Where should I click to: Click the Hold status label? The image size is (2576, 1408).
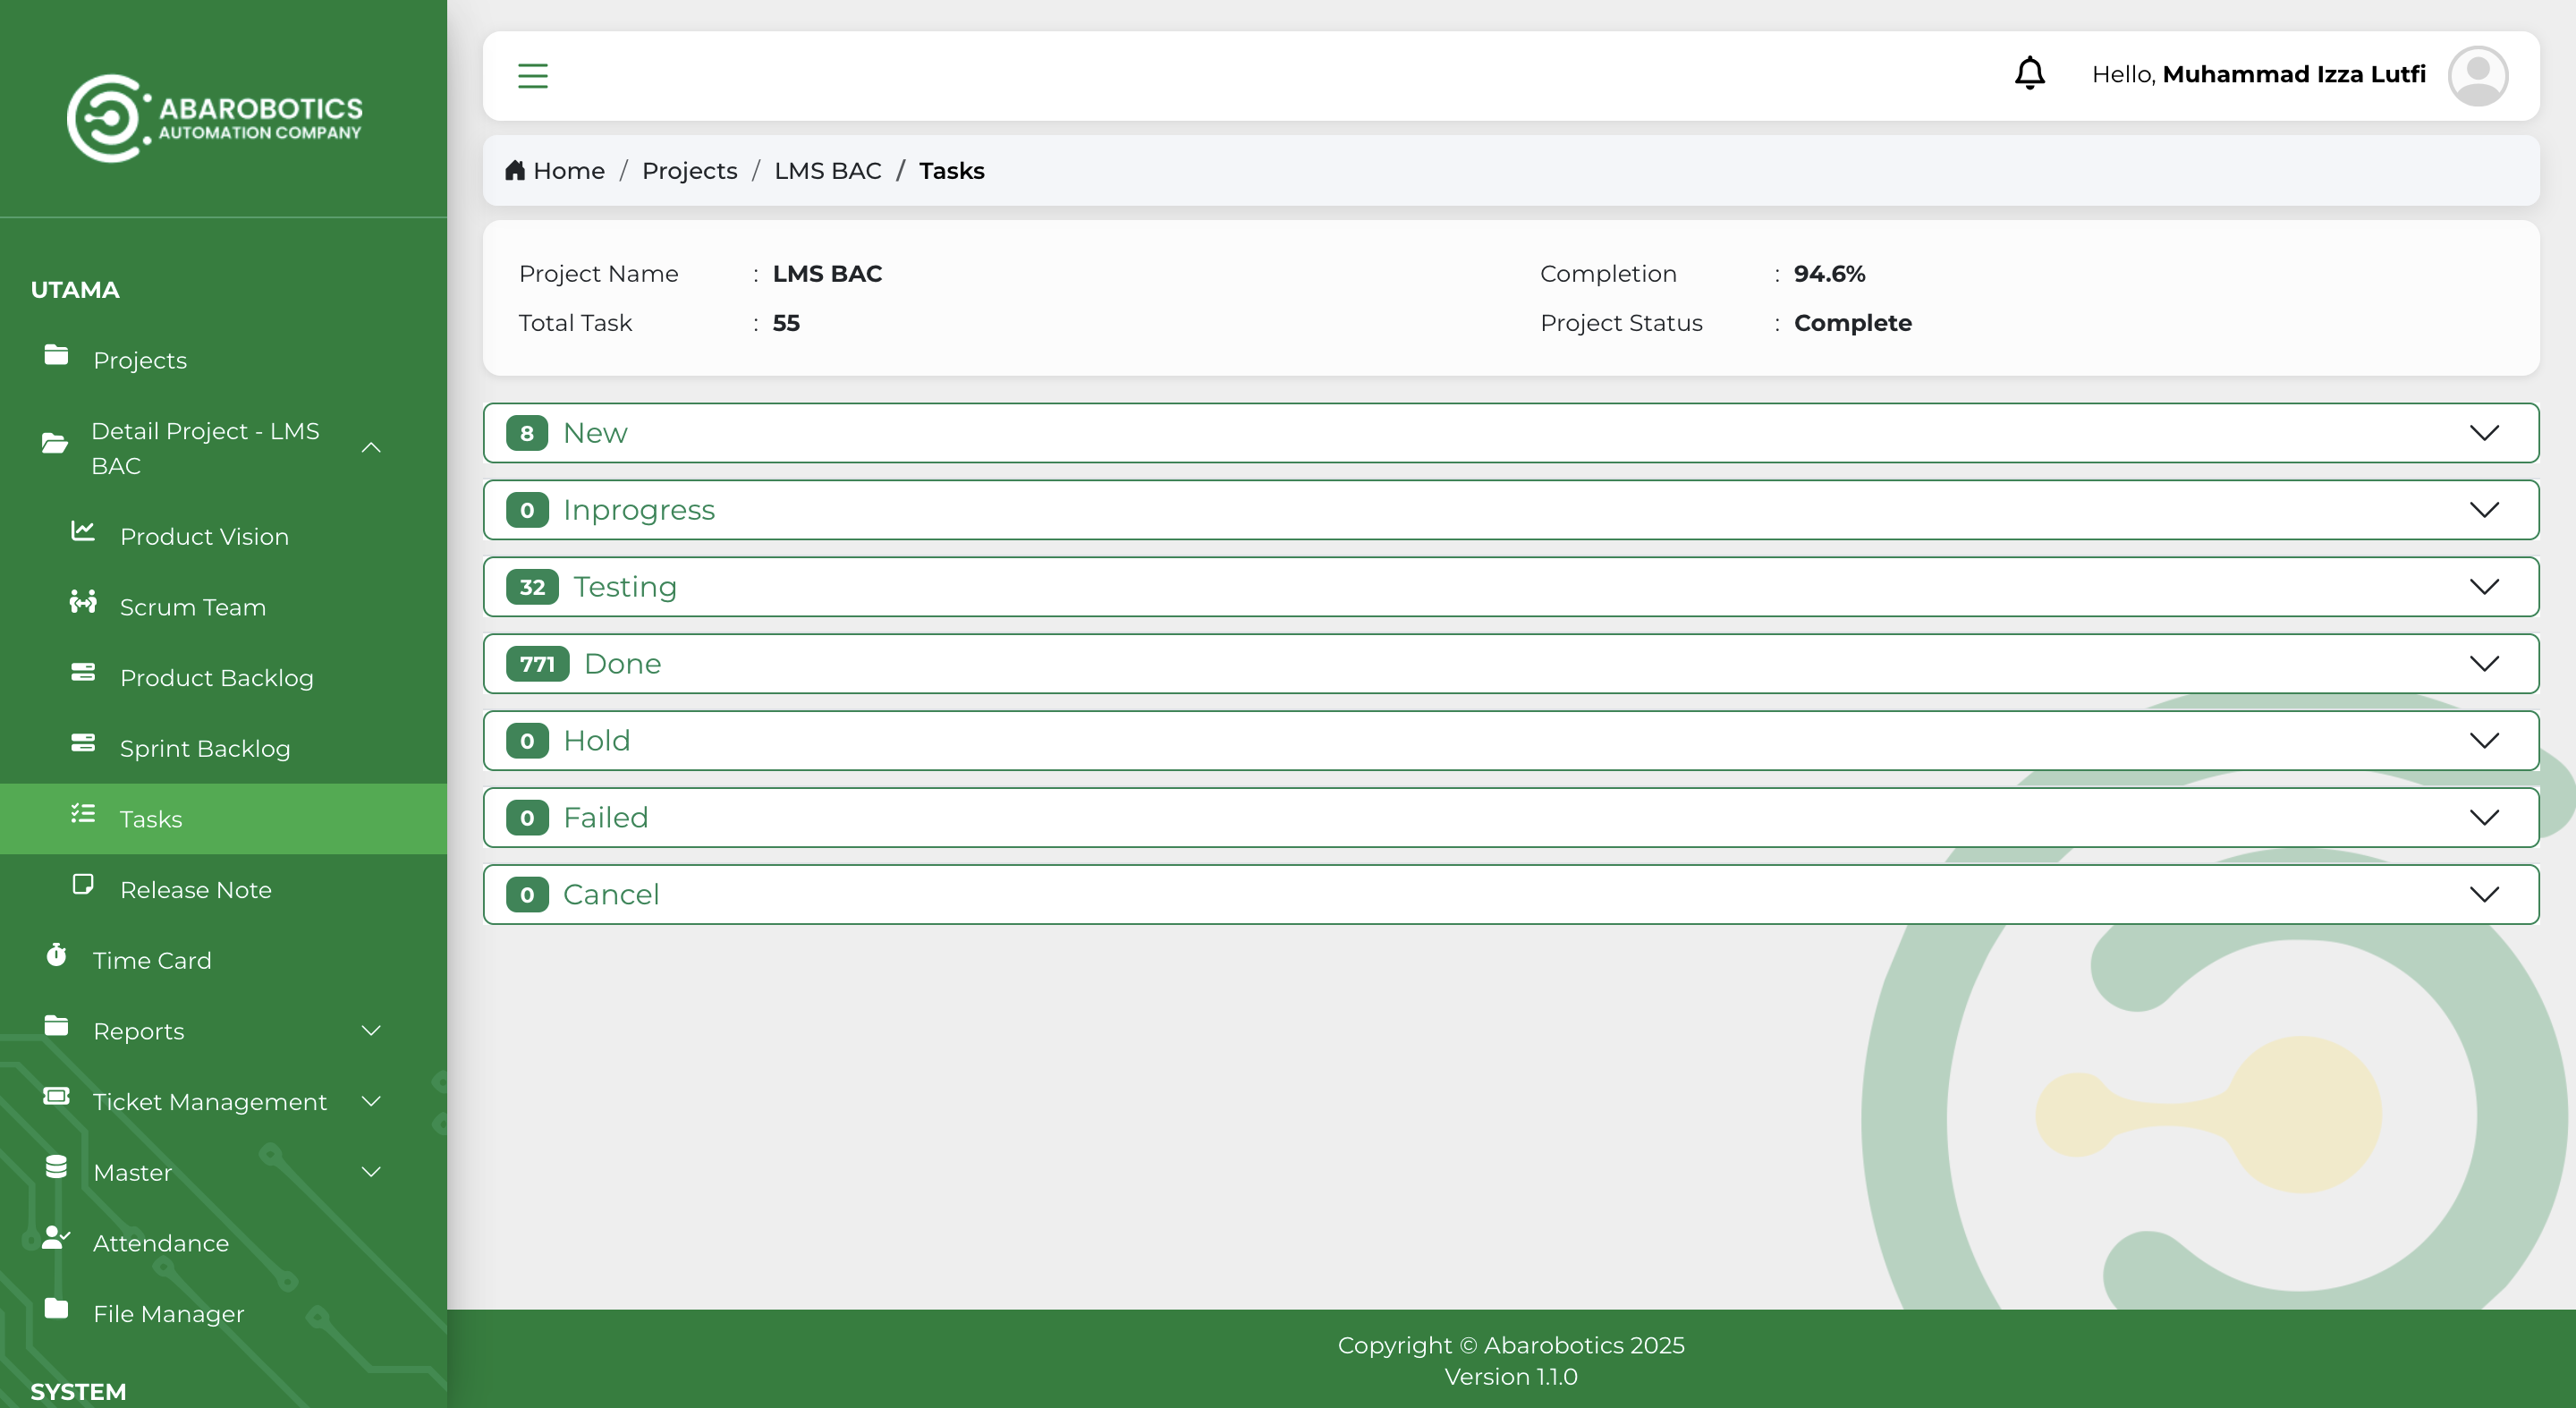click(597, 741)
